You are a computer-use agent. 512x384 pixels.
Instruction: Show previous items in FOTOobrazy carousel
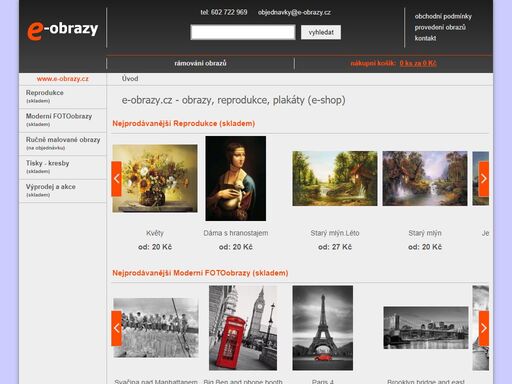pos(116,328)
